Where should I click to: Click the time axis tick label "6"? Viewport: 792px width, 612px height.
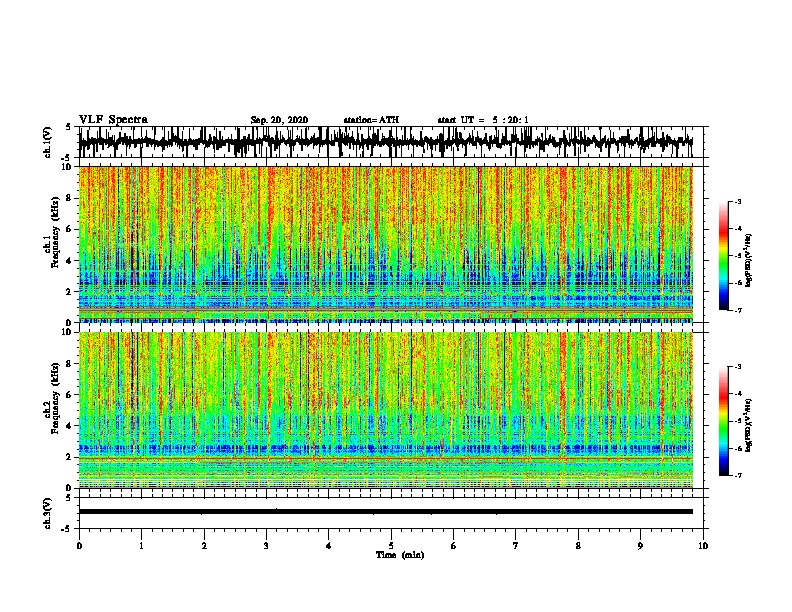point(454,546)
